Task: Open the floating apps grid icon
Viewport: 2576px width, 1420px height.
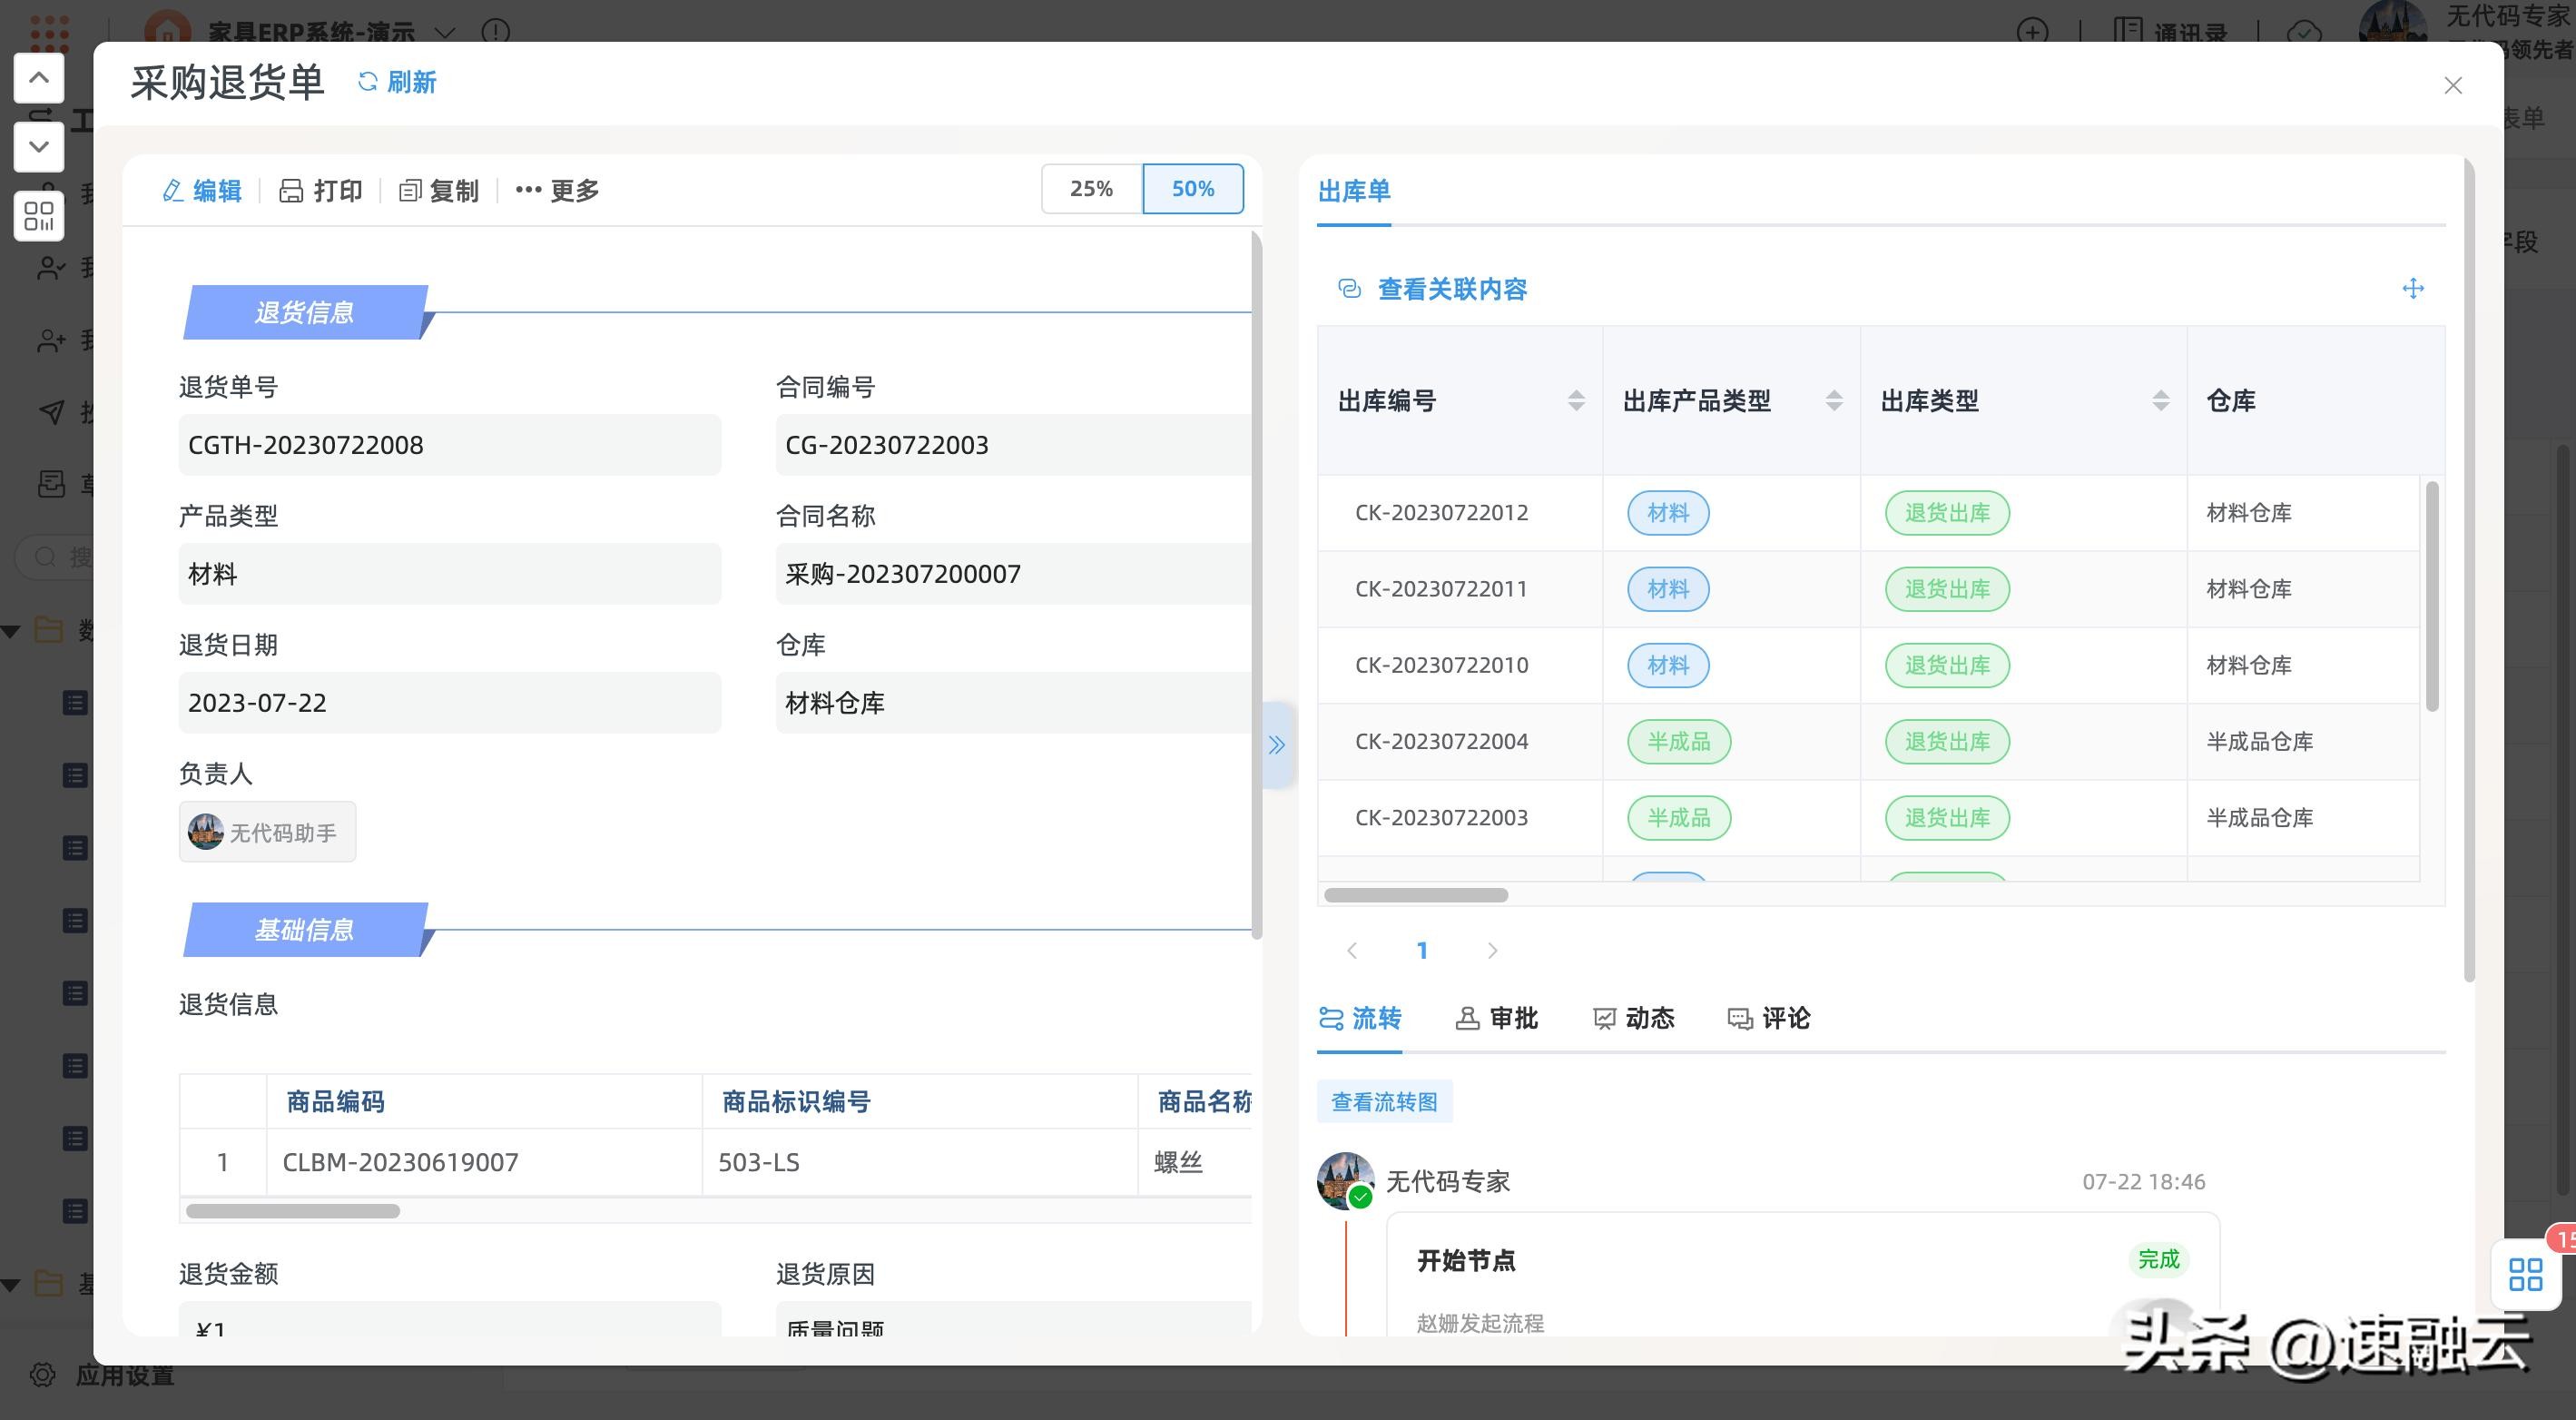Action: coord(2525,1274)
